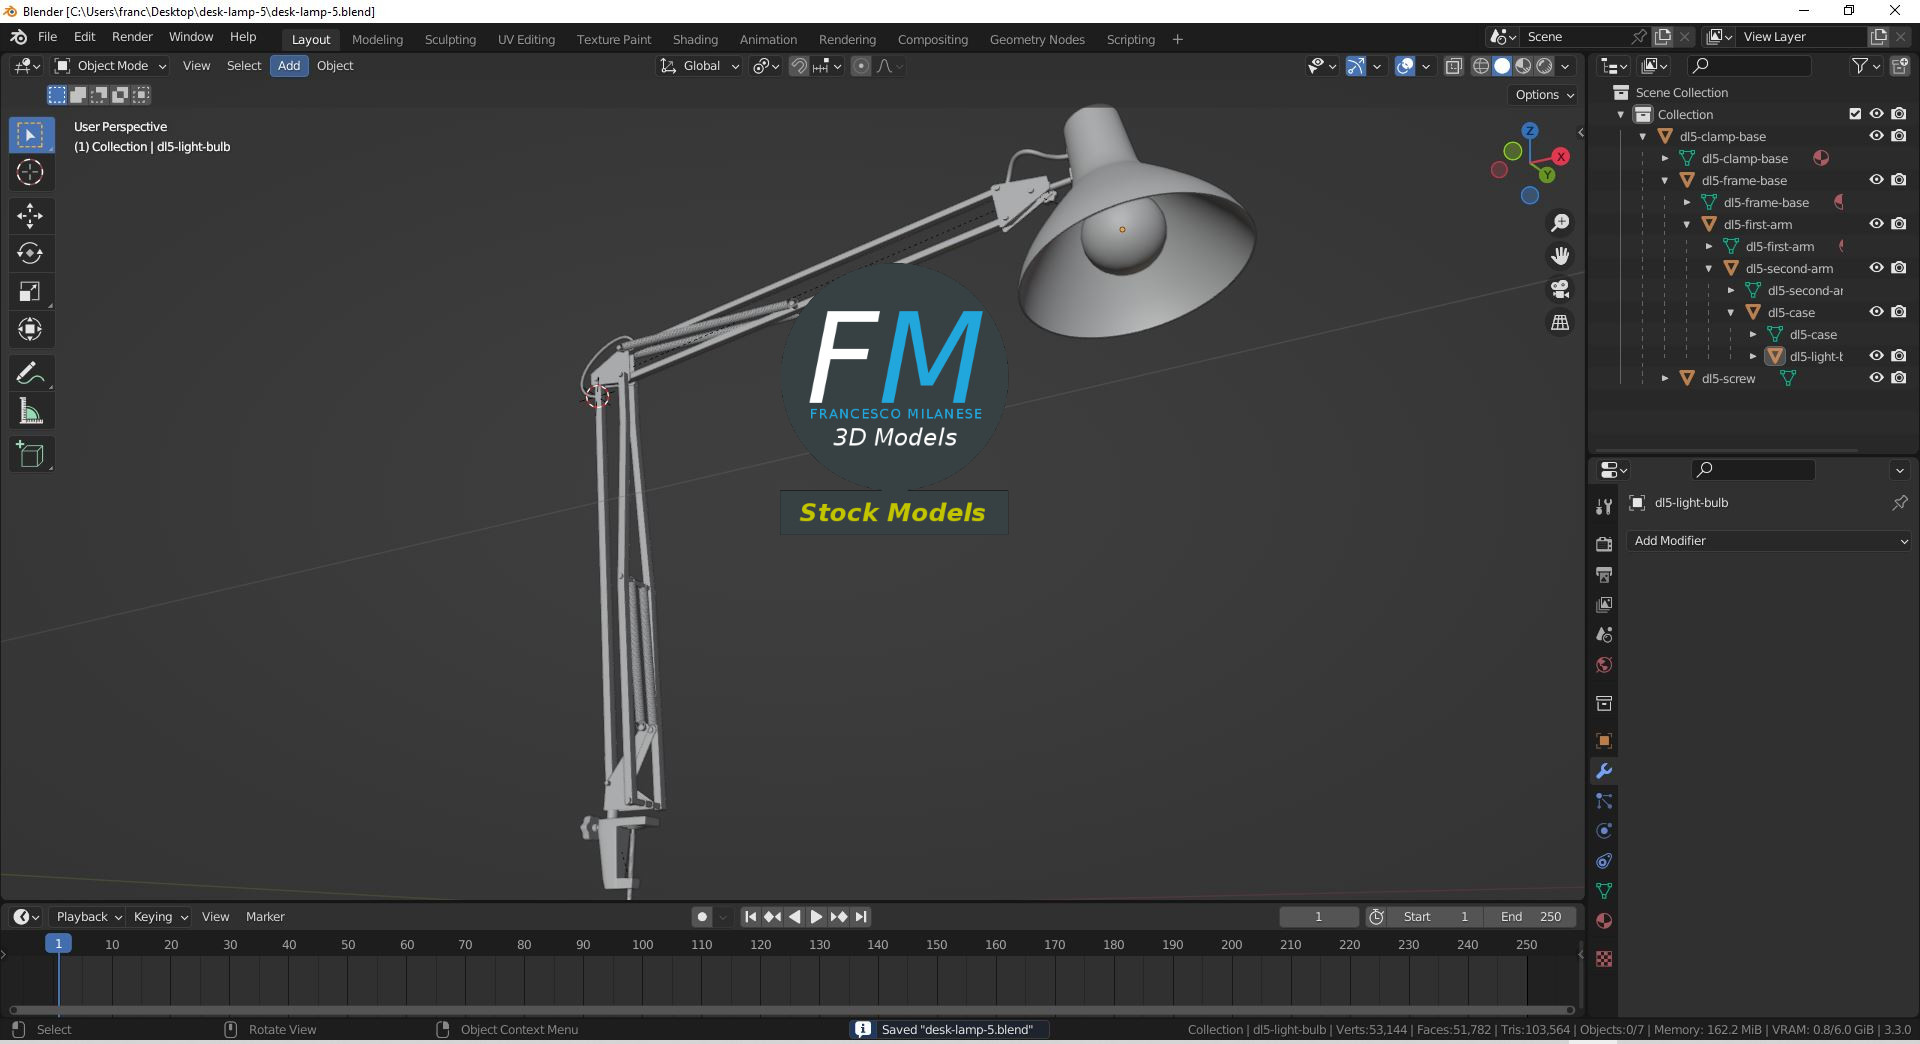Hide dl5-clamp-base in viewport
The width and height of the screenshot is (1920, 1044).
coord(1877,136)
